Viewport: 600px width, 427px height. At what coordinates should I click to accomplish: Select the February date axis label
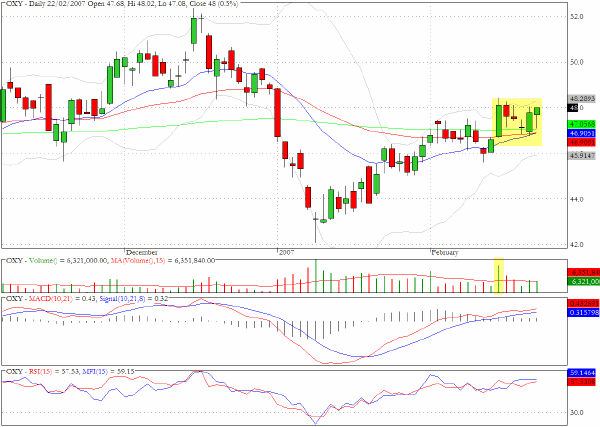445,253
